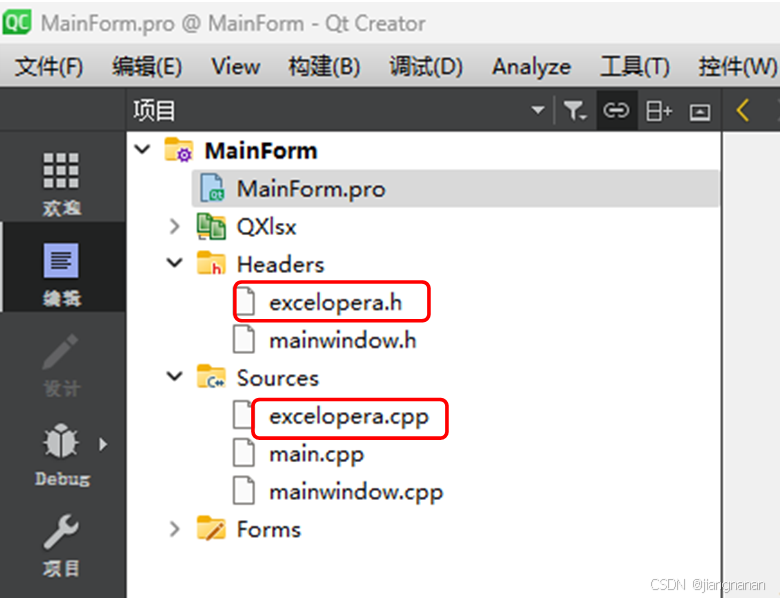Open the Welcome mode in sidebar
Viewport: 780px width, 598px height.
[61, 184]
